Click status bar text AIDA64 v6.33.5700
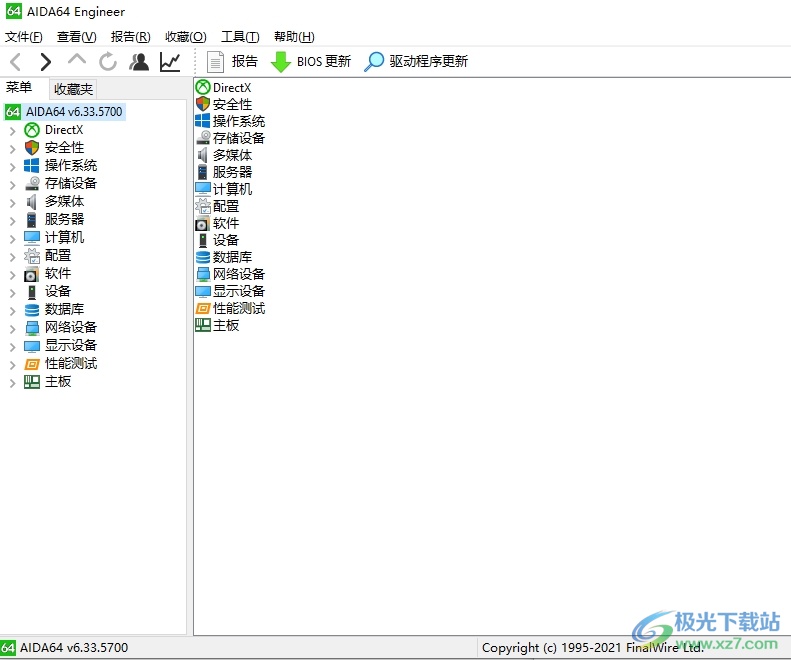This screenshot has height=660, width=791. (74, 647)
